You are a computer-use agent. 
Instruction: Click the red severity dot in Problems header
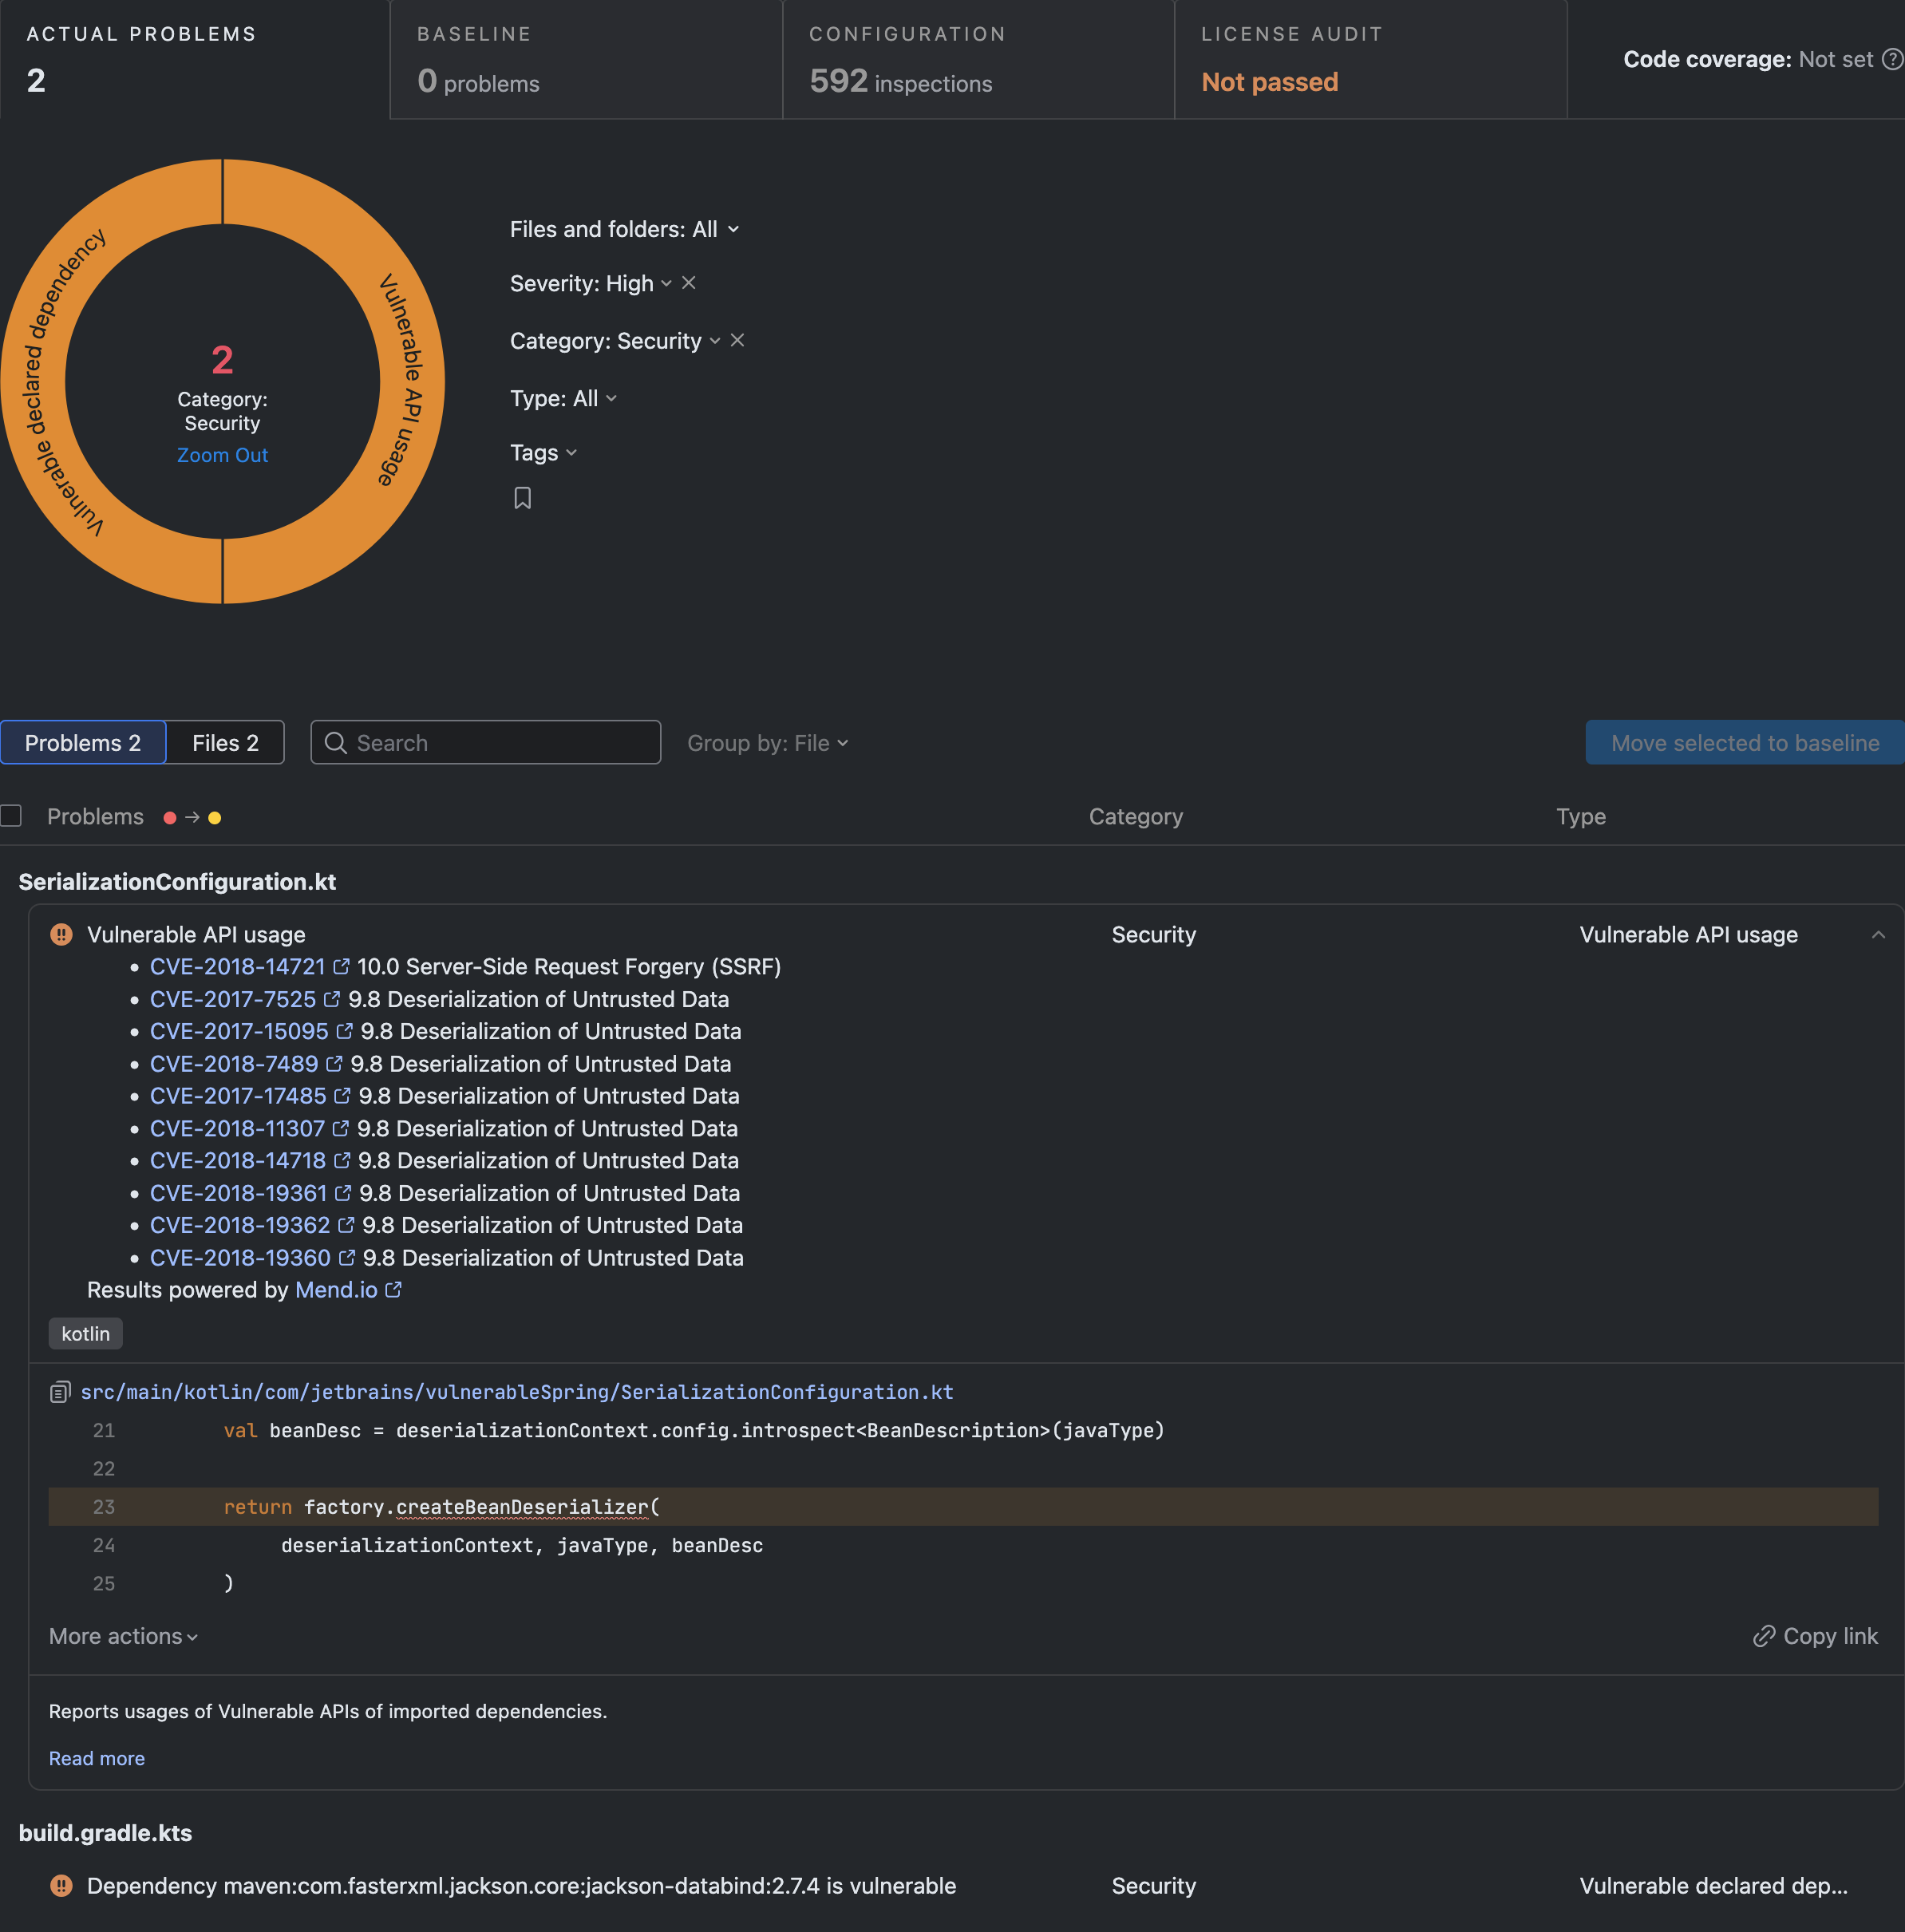tap(170, 818)
